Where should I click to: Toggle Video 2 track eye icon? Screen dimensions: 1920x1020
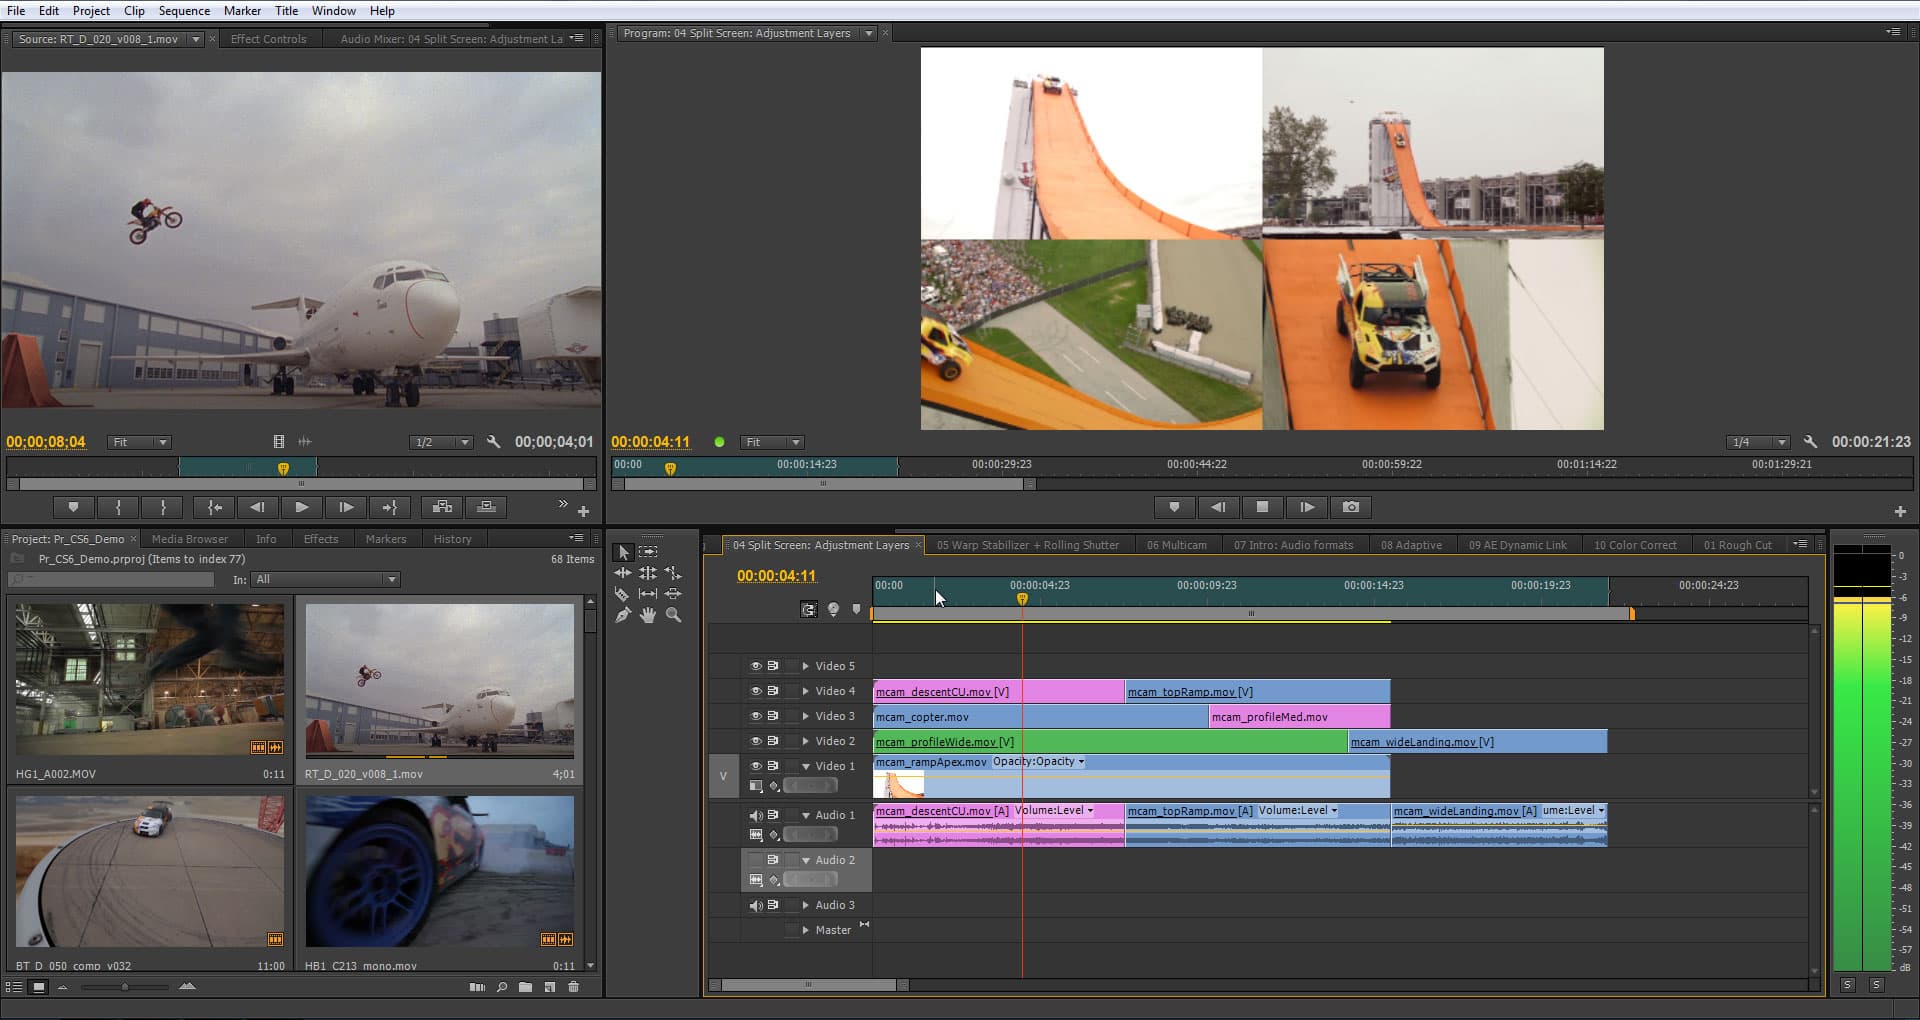point(756,741)
